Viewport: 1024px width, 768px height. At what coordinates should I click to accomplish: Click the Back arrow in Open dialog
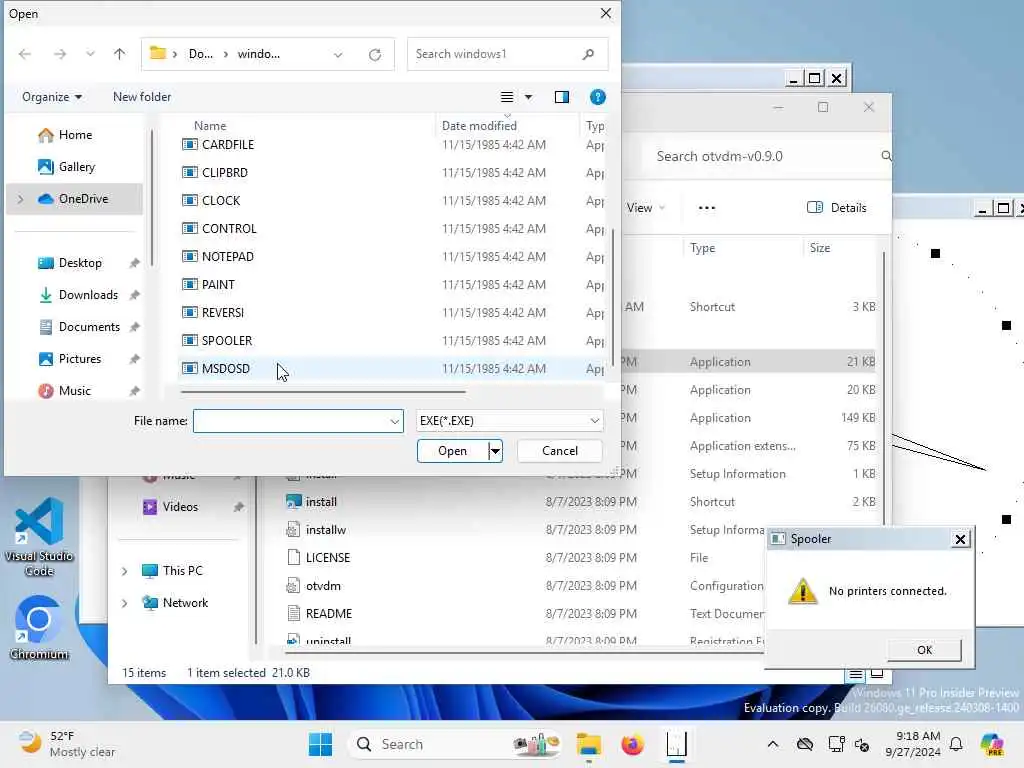coord(25,54)
